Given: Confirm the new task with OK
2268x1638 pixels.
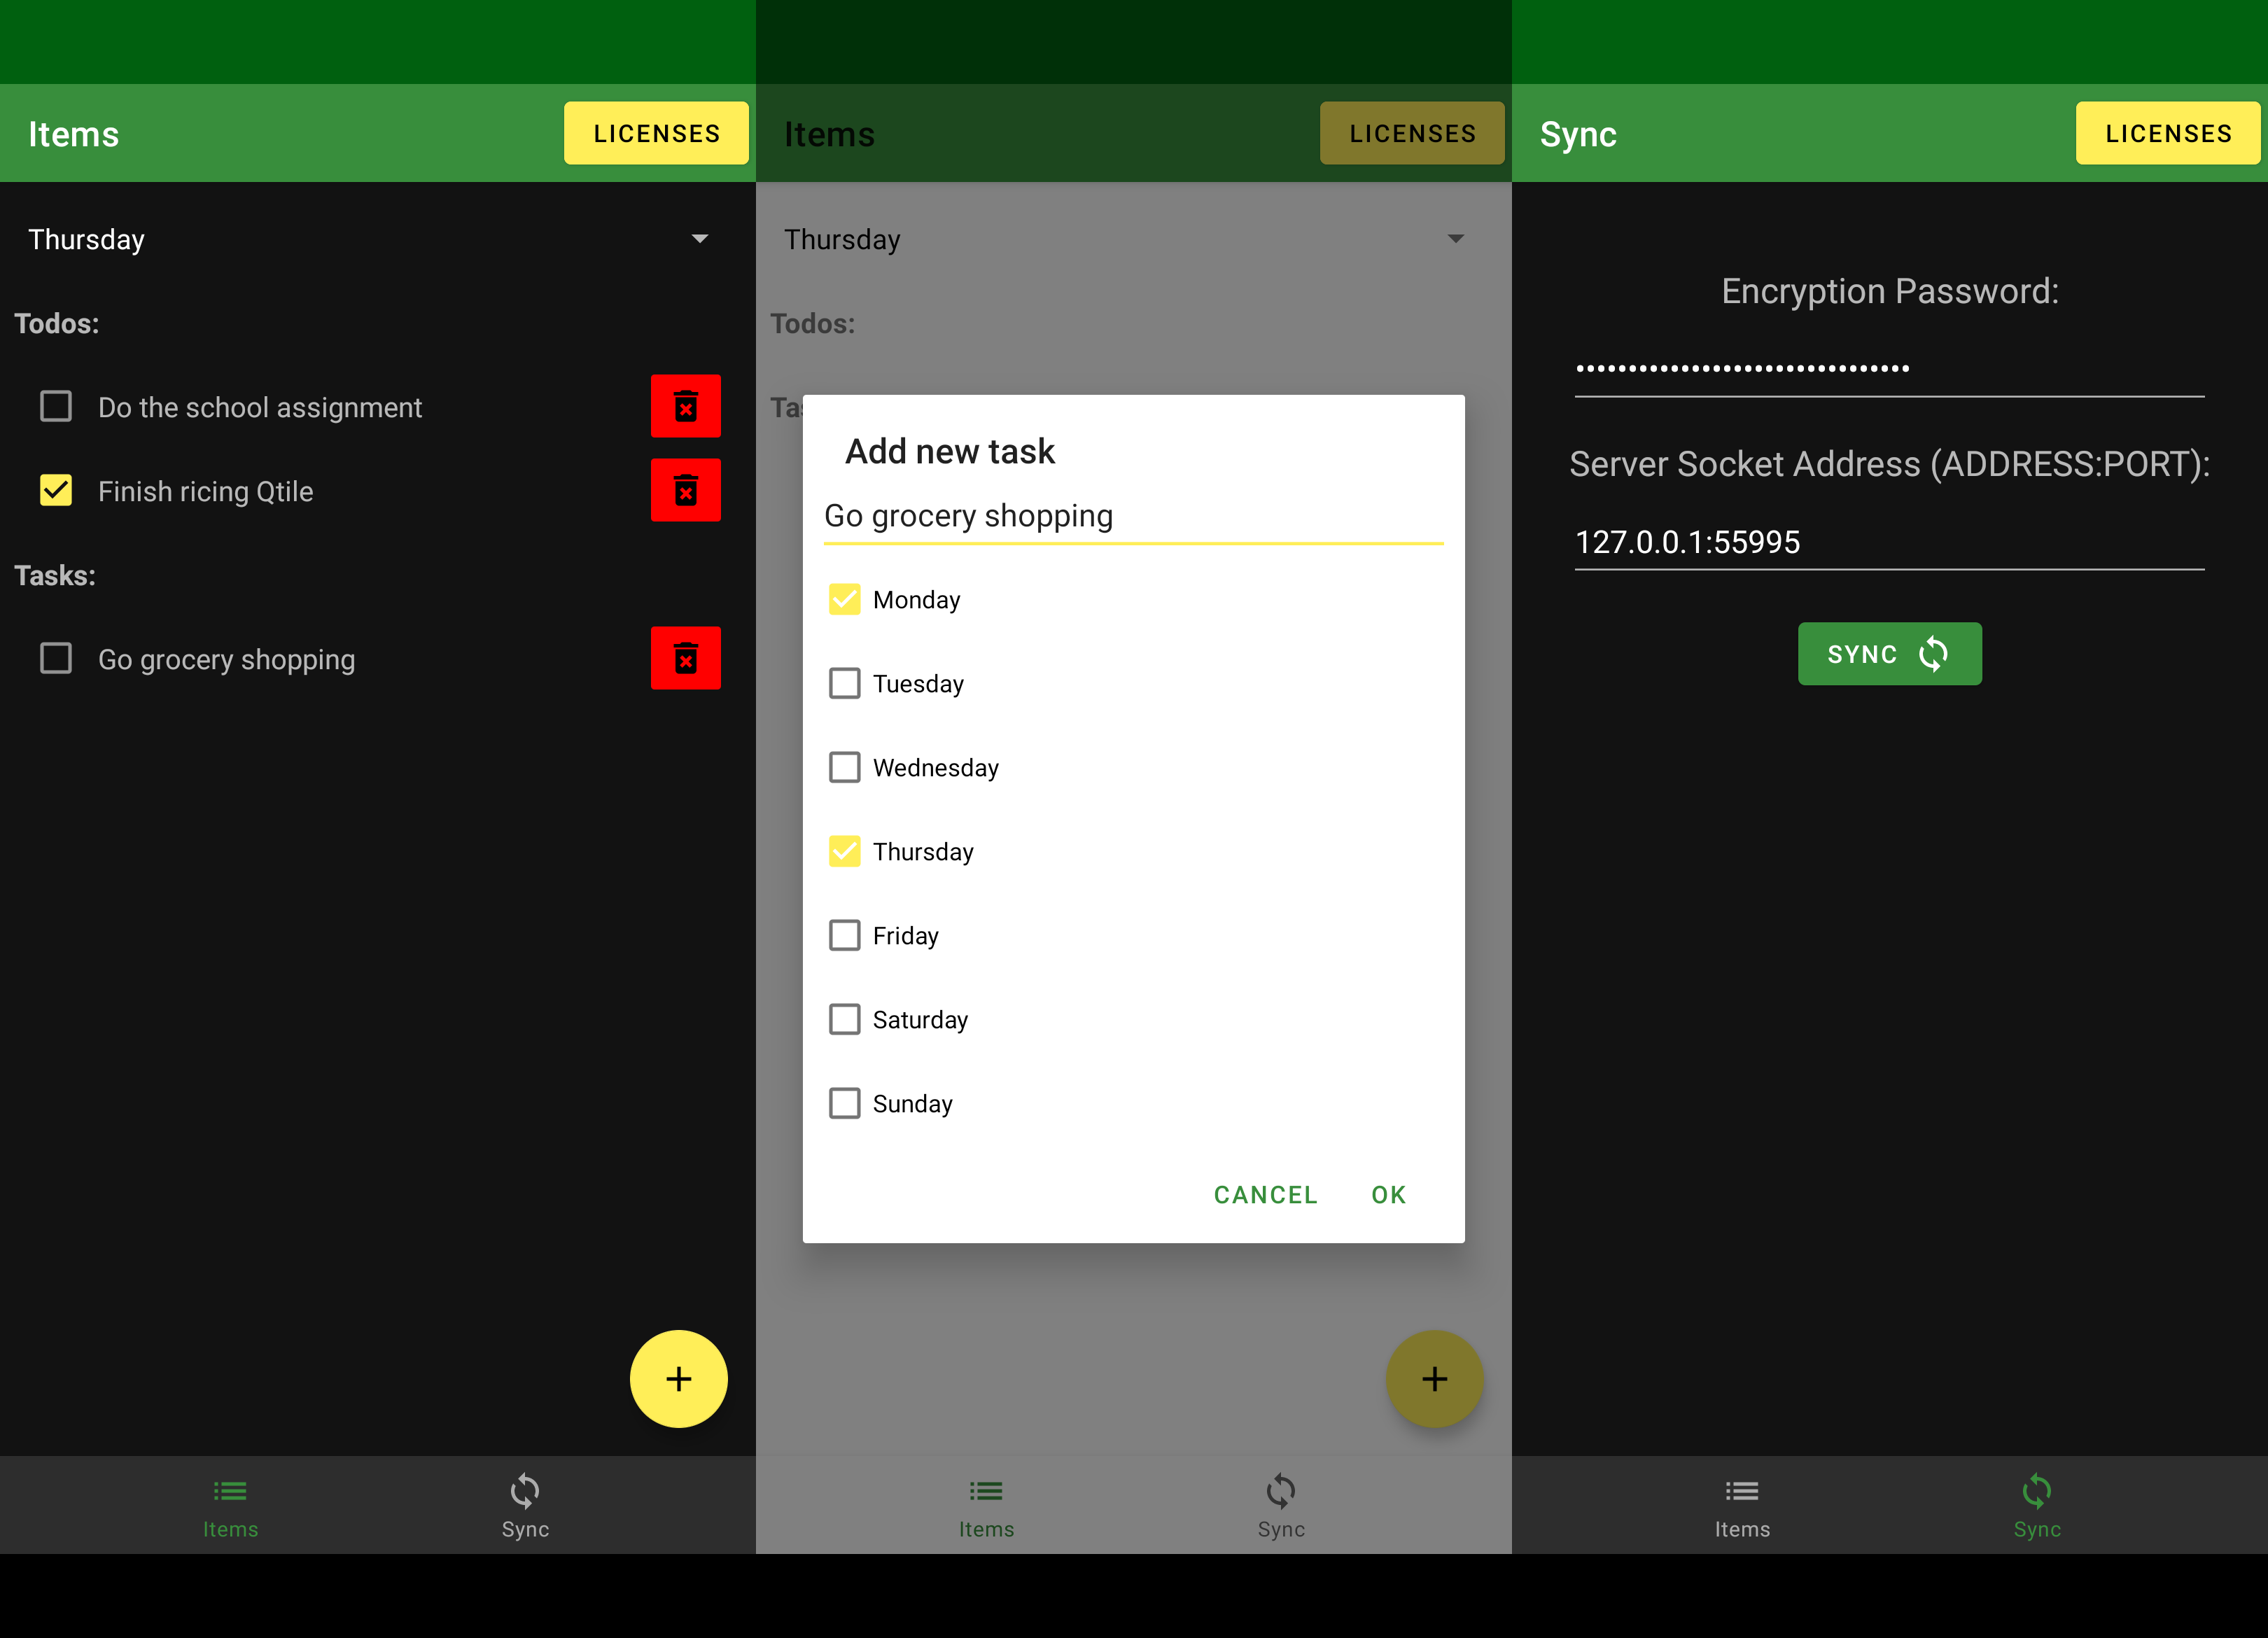Looking at the screenshot, I should click(x=1387, y=1194).
